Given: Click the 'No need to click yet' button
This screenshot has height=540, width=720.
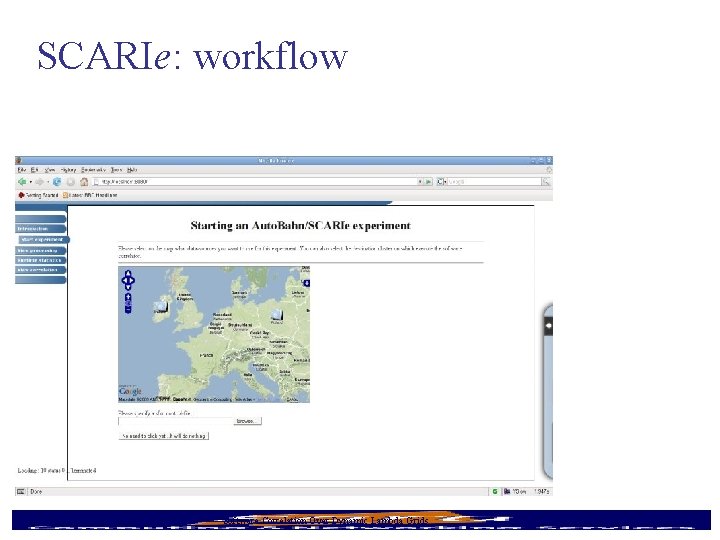Looking at the screenshot, I should [x=164, y=436].
